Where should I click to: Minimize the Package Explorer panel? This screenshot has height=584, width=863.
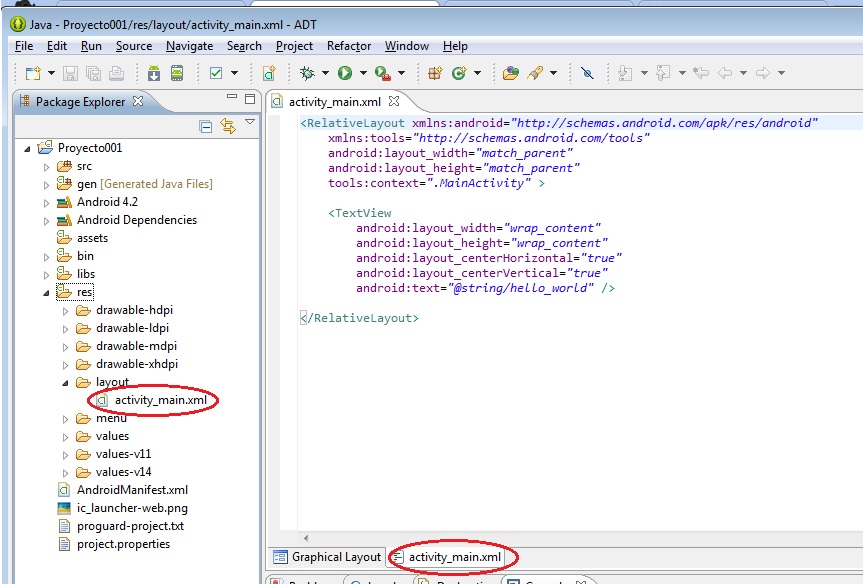pos(232,97)
